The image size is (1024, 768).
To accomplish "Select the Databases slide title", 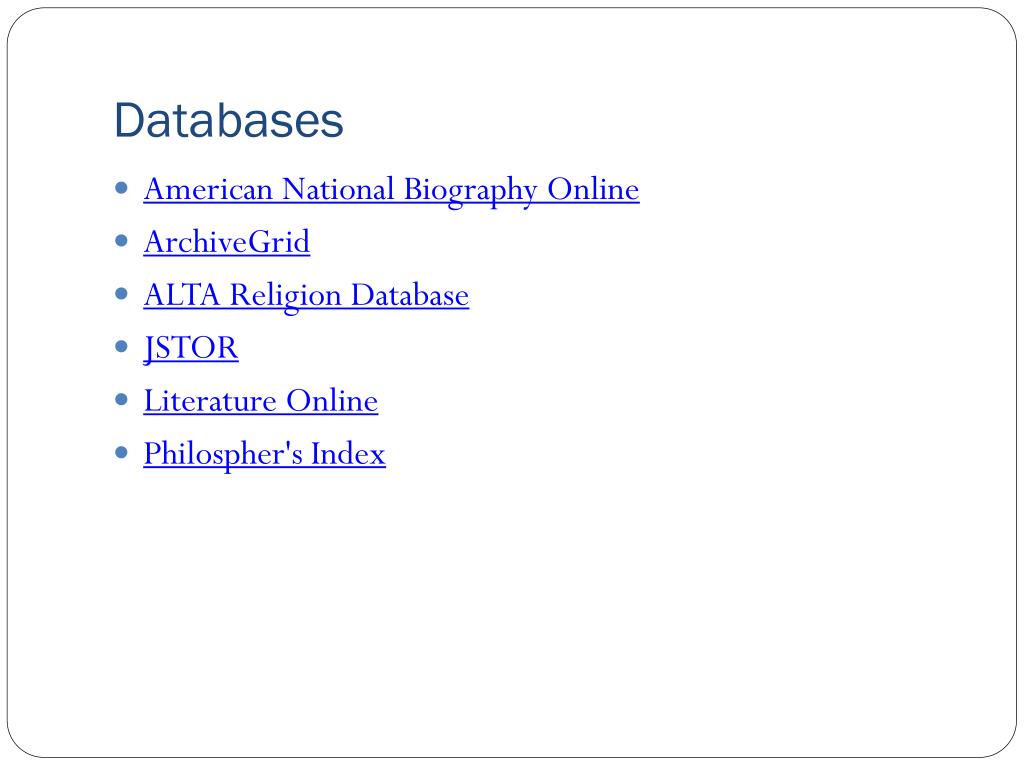I will 229,121.
